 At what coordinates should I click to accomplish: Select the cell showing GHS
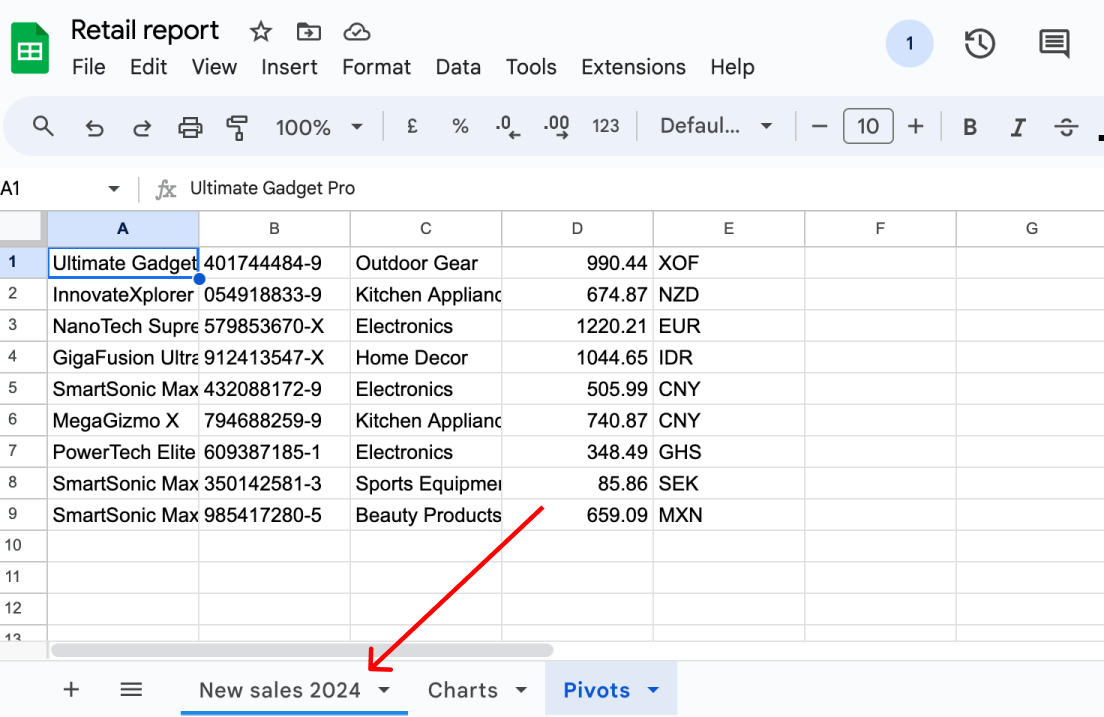pos(729,452)
